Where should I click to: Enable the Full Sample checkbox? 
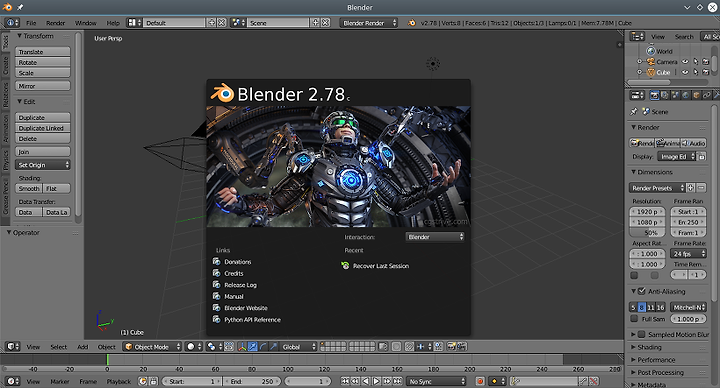tap(634, 319)
